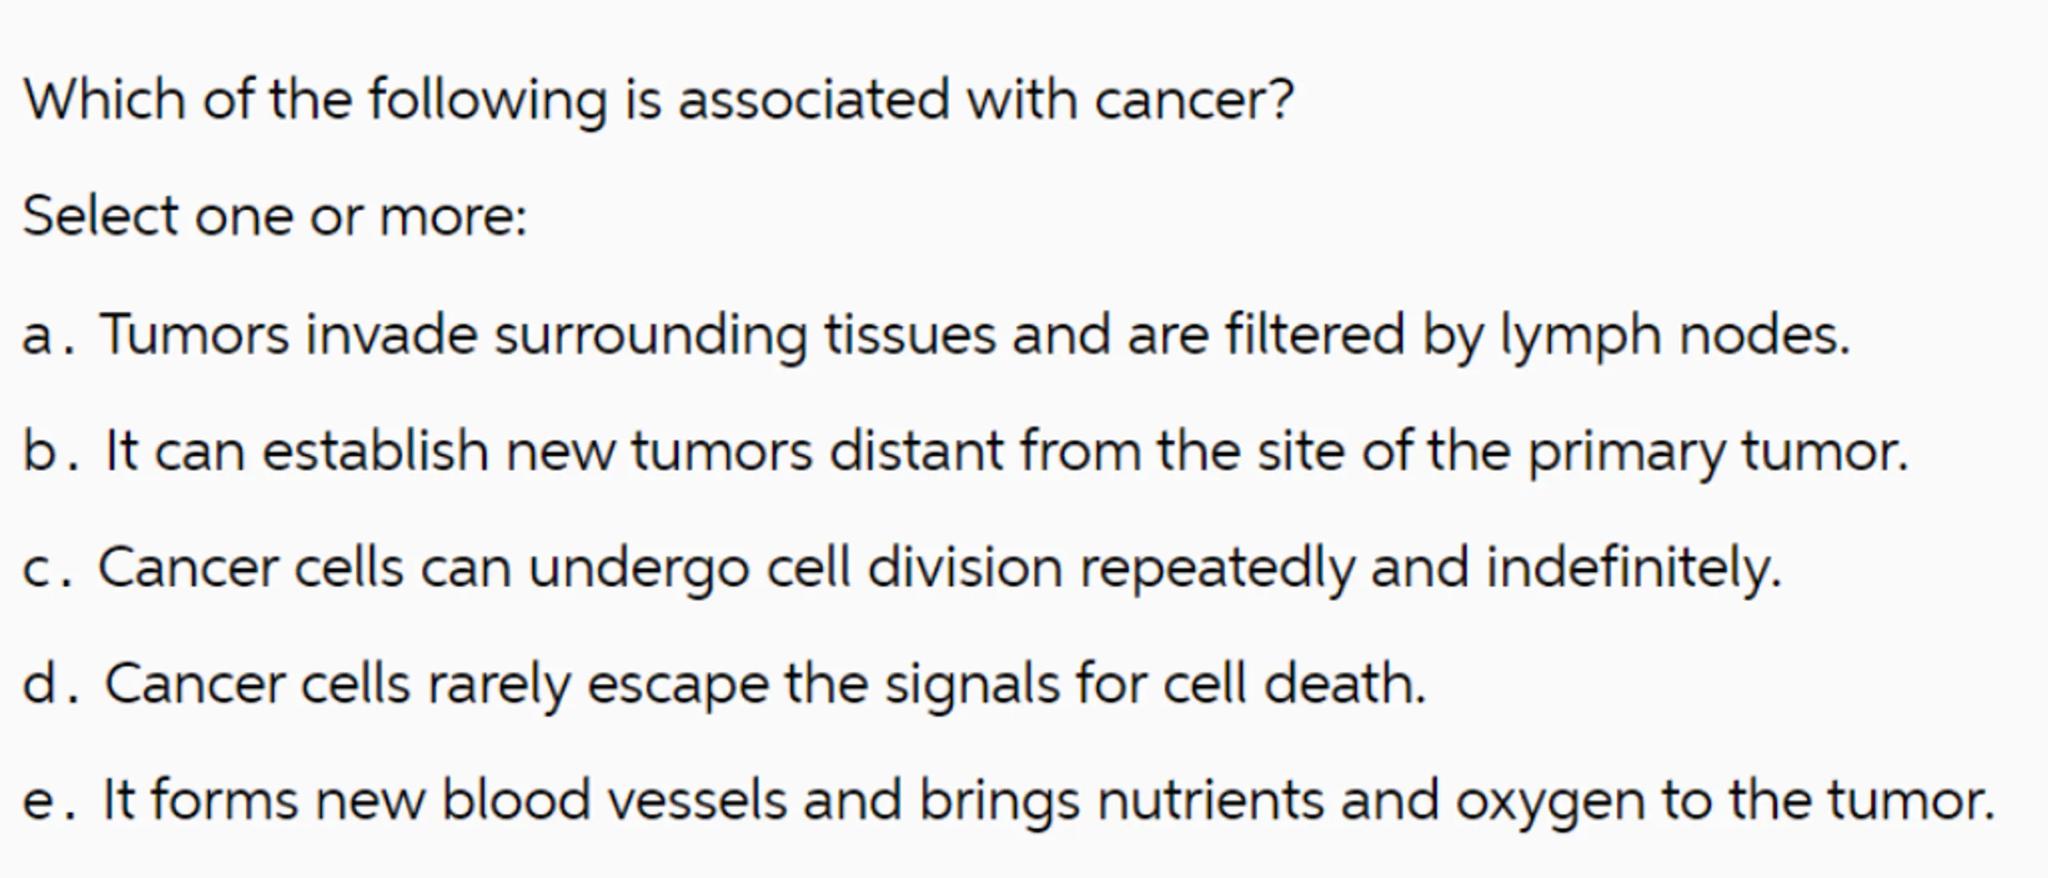Select option d about escaping cell death
Image resolution: width=2048 pixels, height=878 pixels.
coord(765,685)
